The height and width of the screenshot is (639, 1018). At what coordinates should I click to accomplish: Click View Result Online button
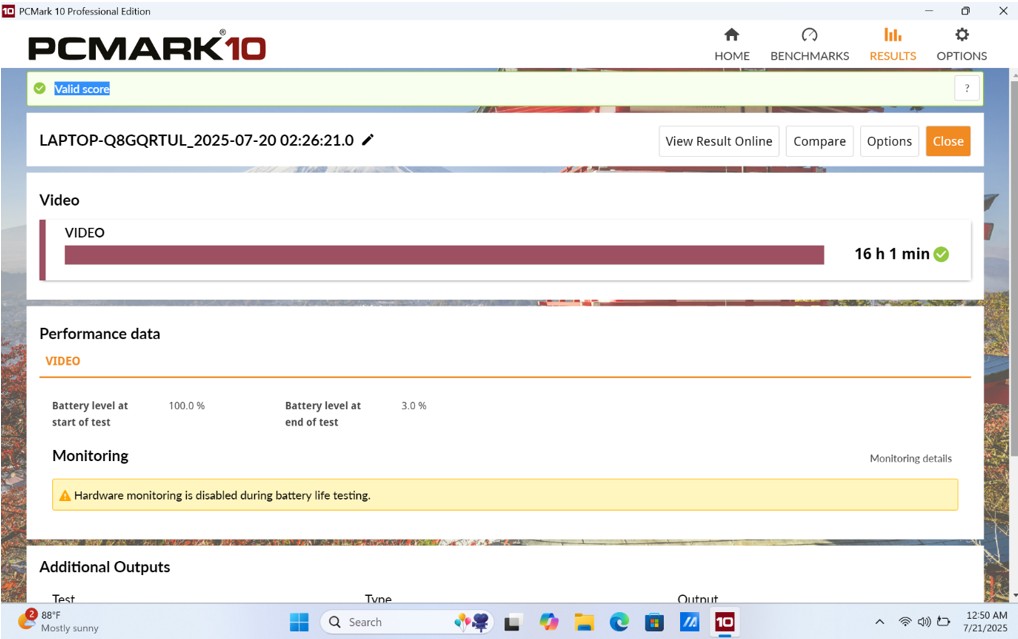(718, 141)
